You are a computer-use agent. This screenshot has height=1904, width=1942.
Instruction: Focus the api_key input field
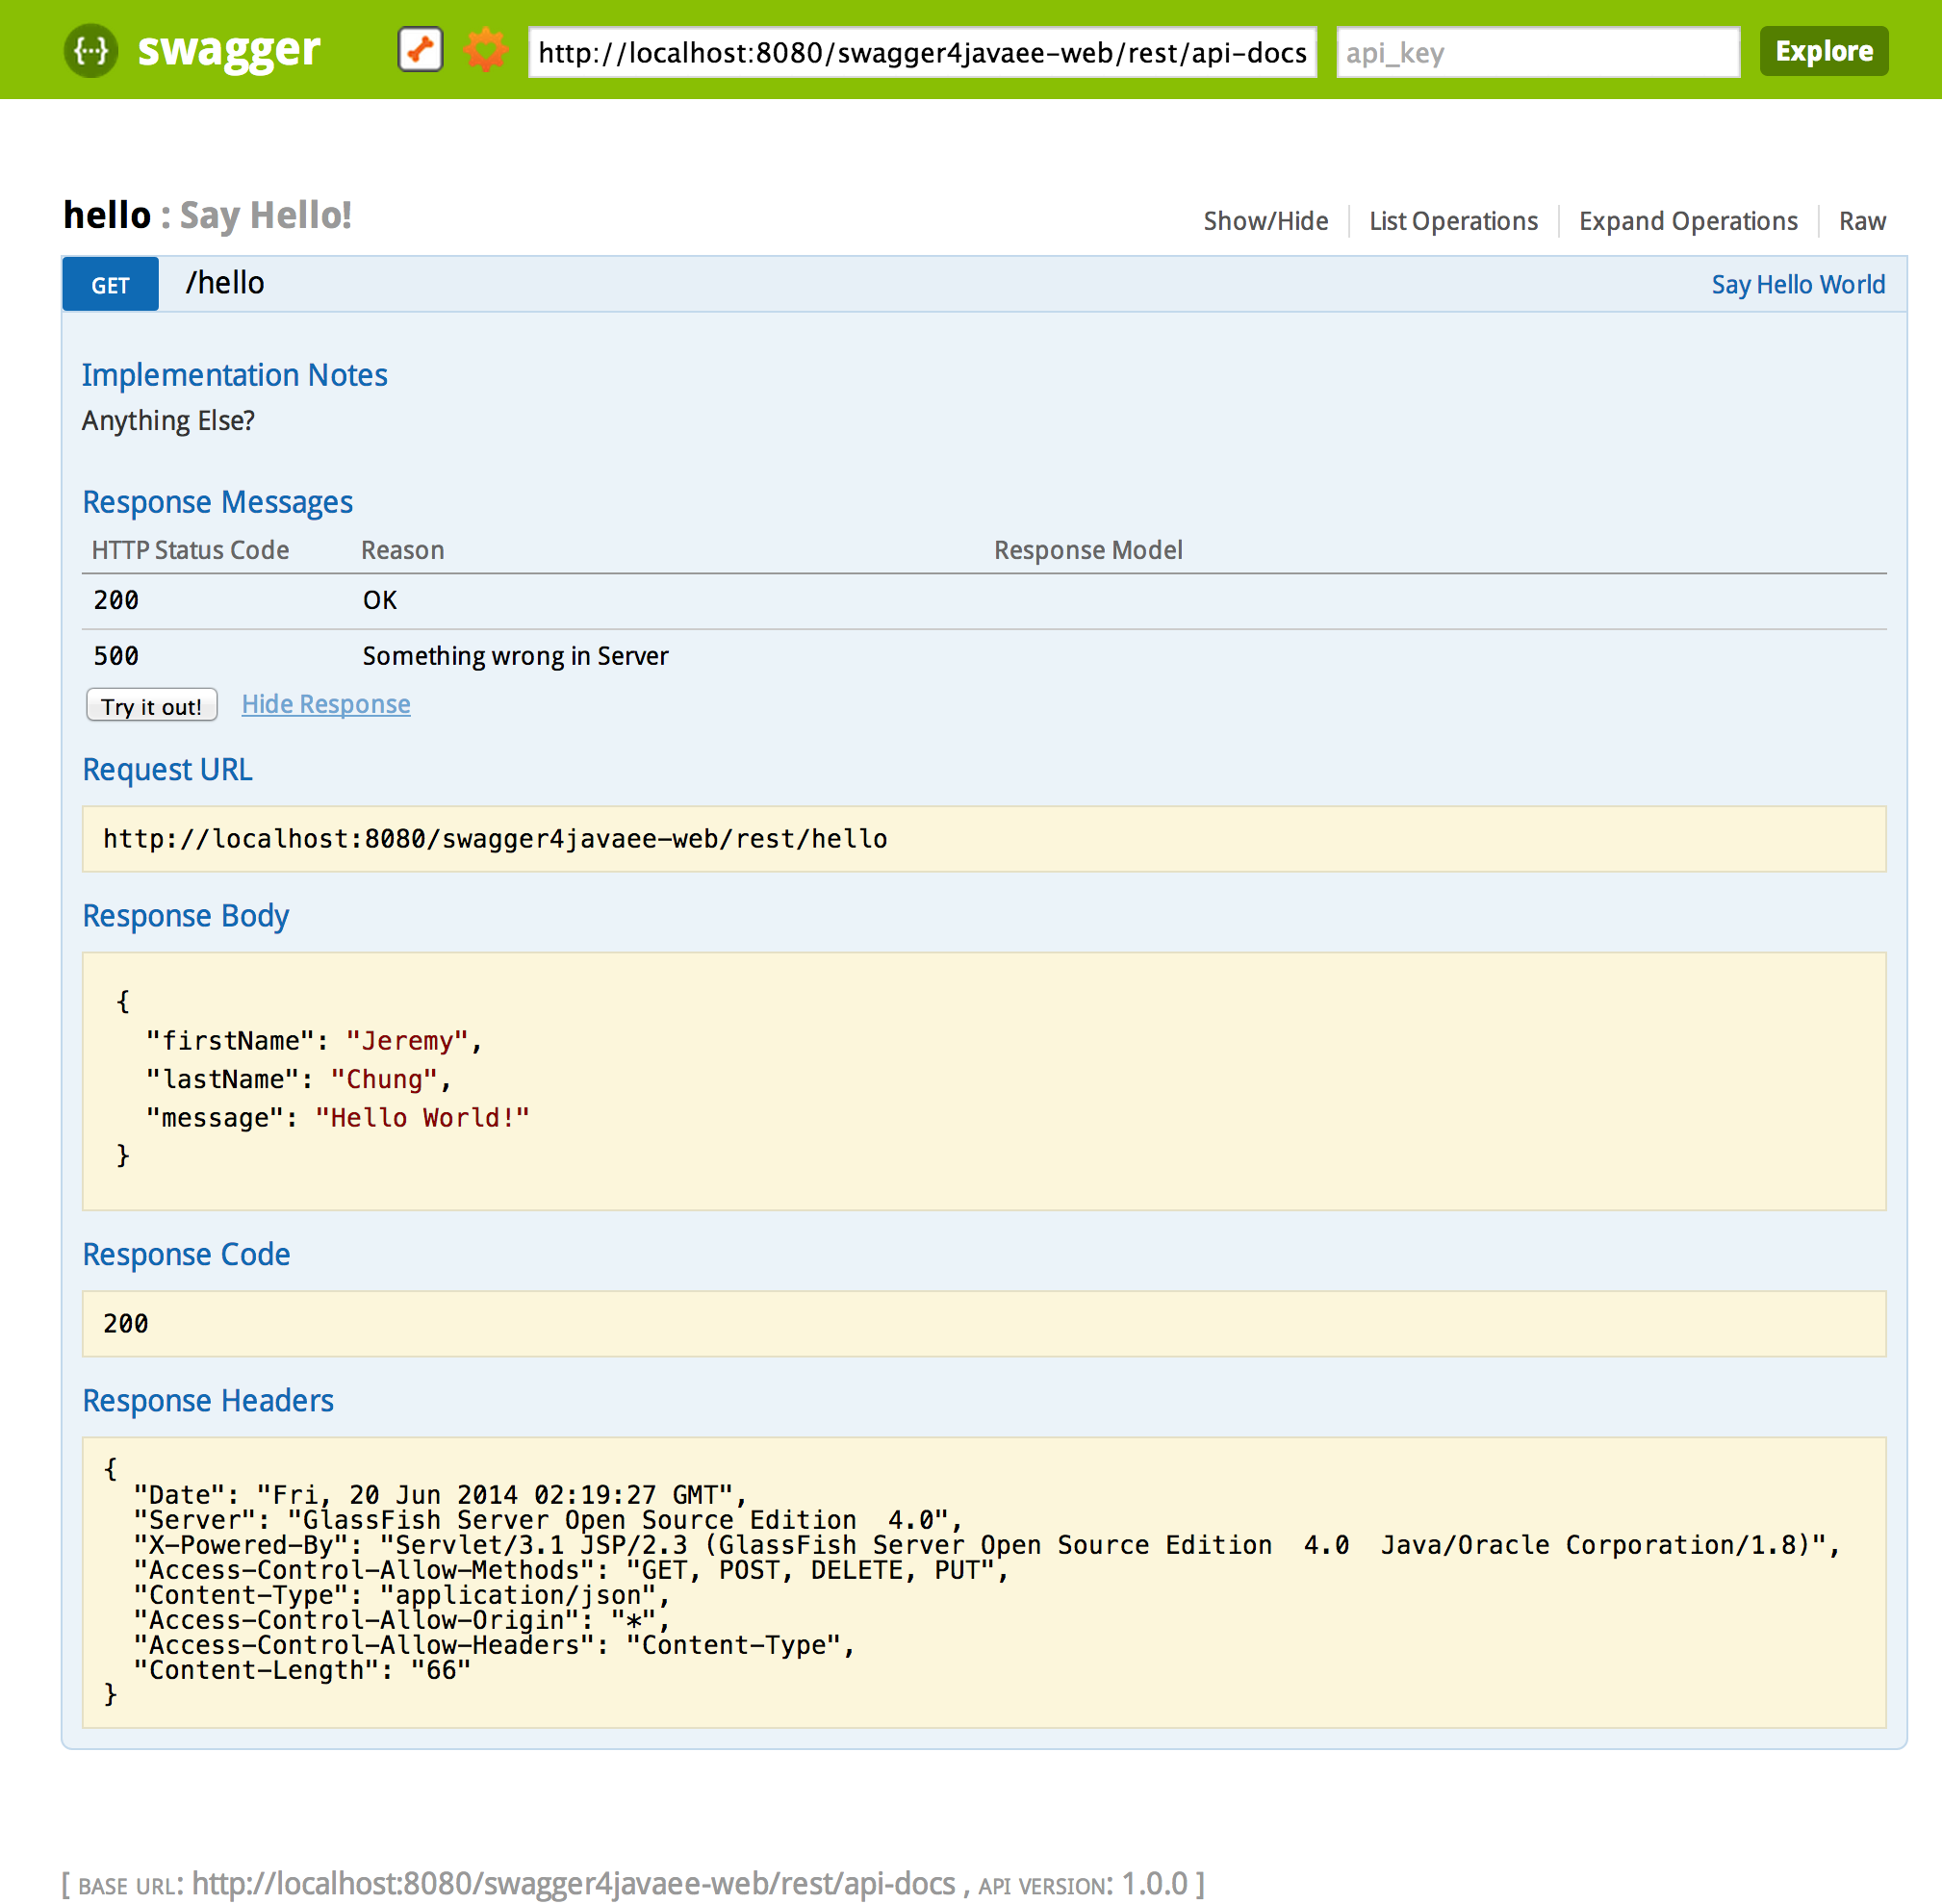(x=1538, y=52)
